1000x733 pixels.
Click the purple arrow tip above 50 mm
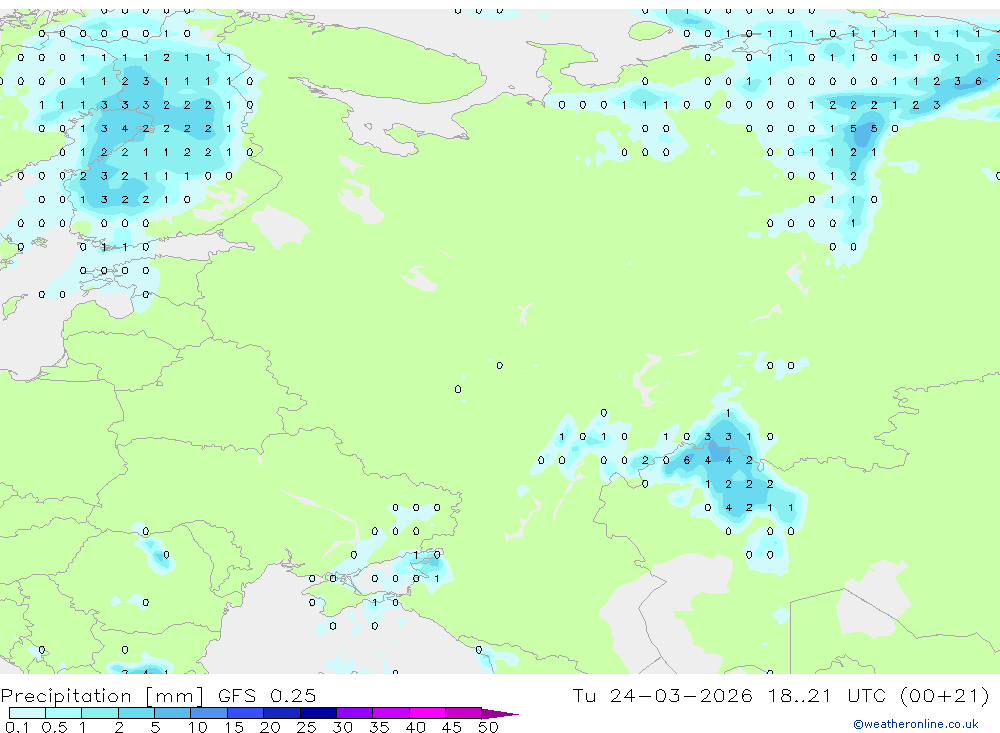[x=500, y=714]
